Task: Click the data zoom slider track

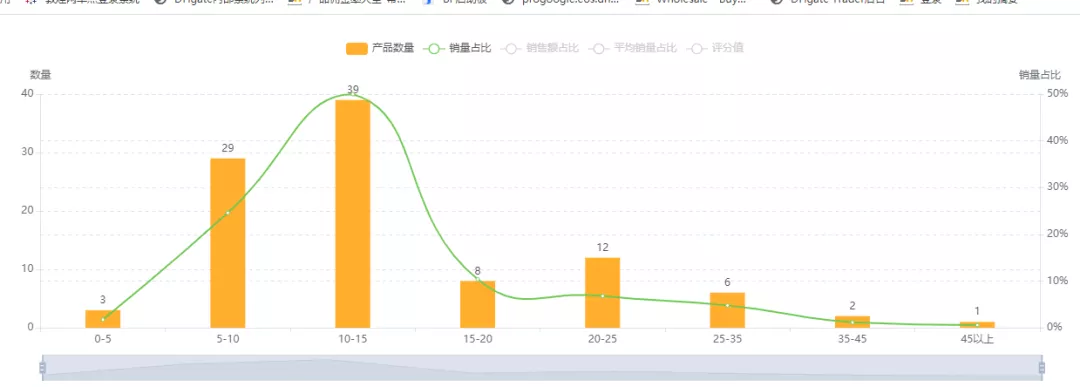Action: (x=542, y=368)
